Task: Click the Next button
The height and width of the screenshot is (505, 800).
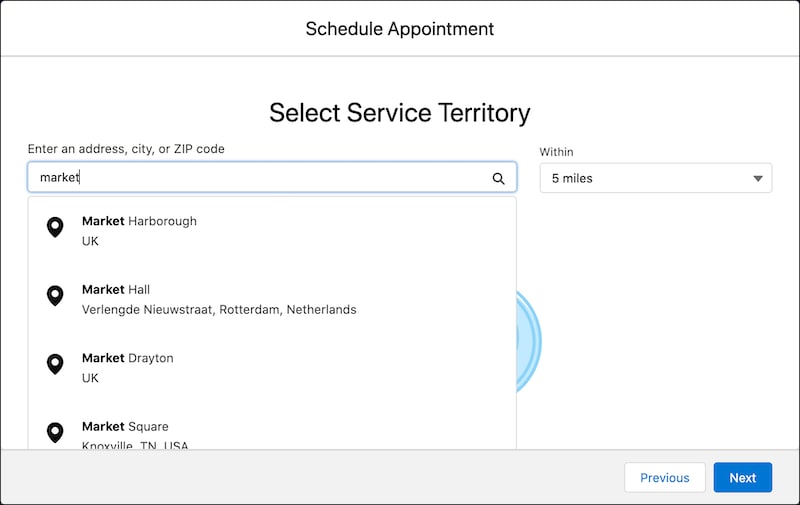Action: tap(742, 477)
